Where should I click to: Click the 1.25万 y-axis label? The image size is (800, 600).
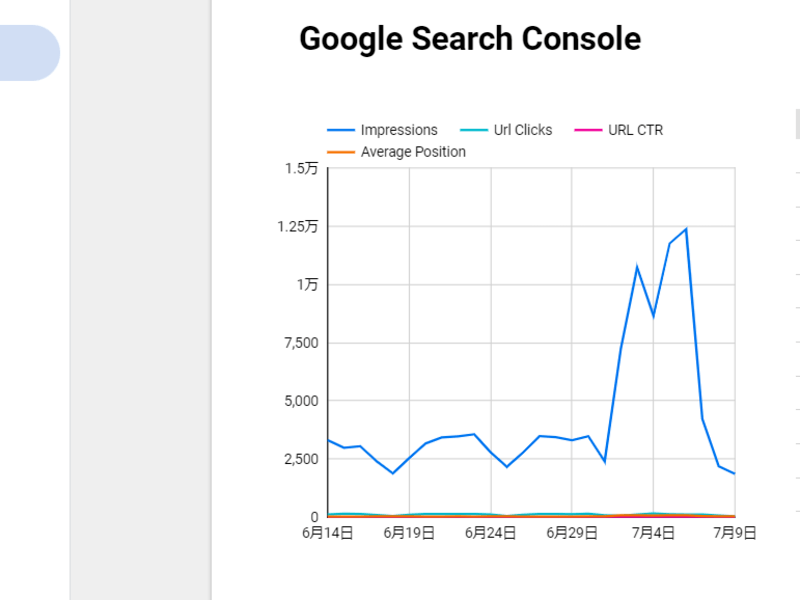pyautogui.click(x=297, y=227)
